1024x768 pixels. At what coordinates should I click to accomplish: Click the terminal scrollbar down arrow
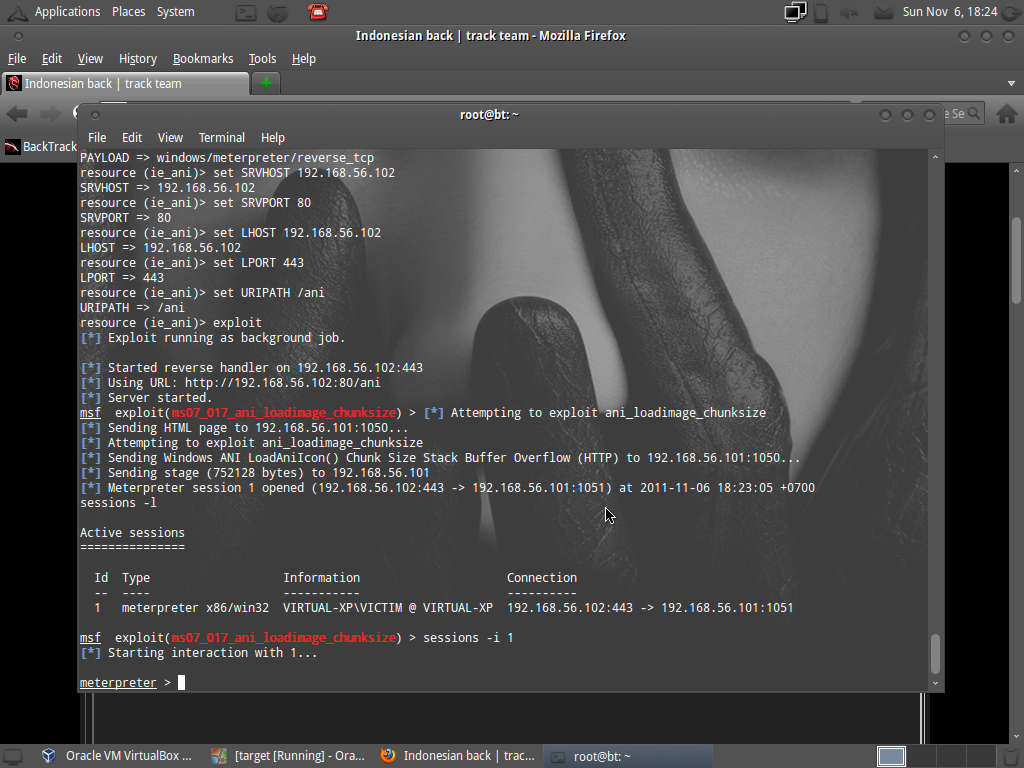[x=935, y=683]
